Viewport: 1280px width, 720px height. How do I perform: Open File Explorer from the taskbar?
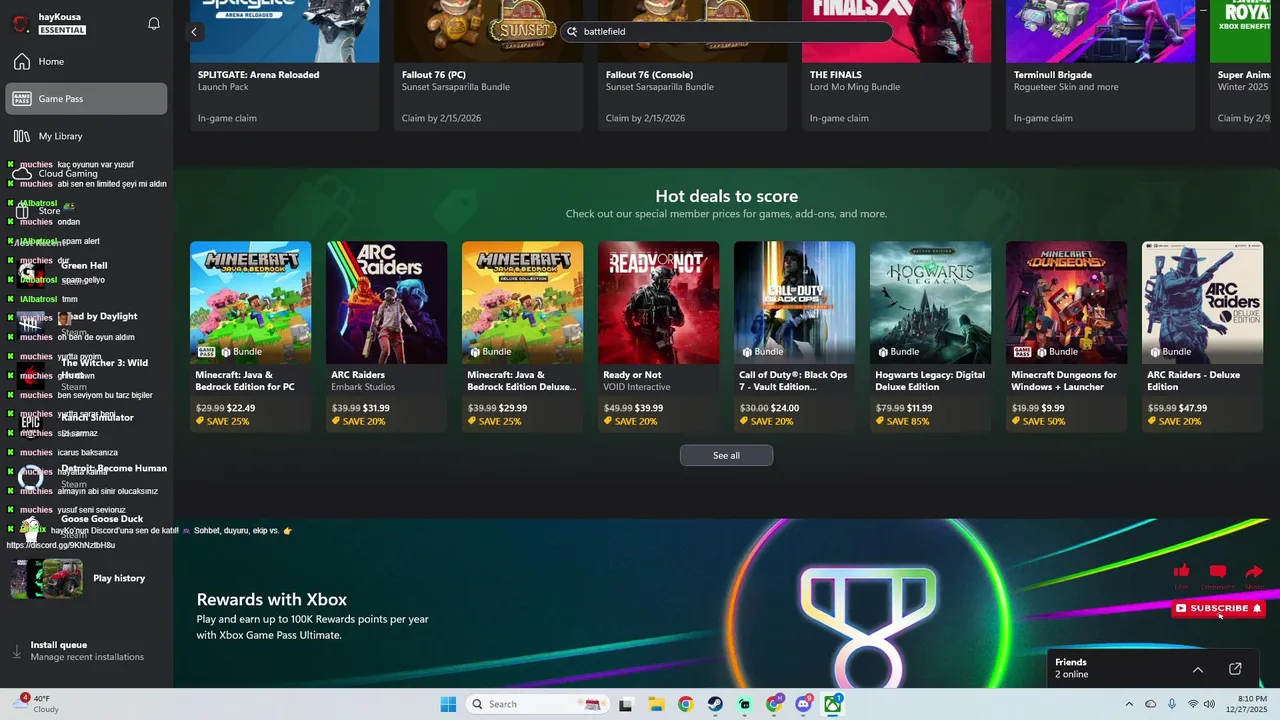tap(656, 704)
